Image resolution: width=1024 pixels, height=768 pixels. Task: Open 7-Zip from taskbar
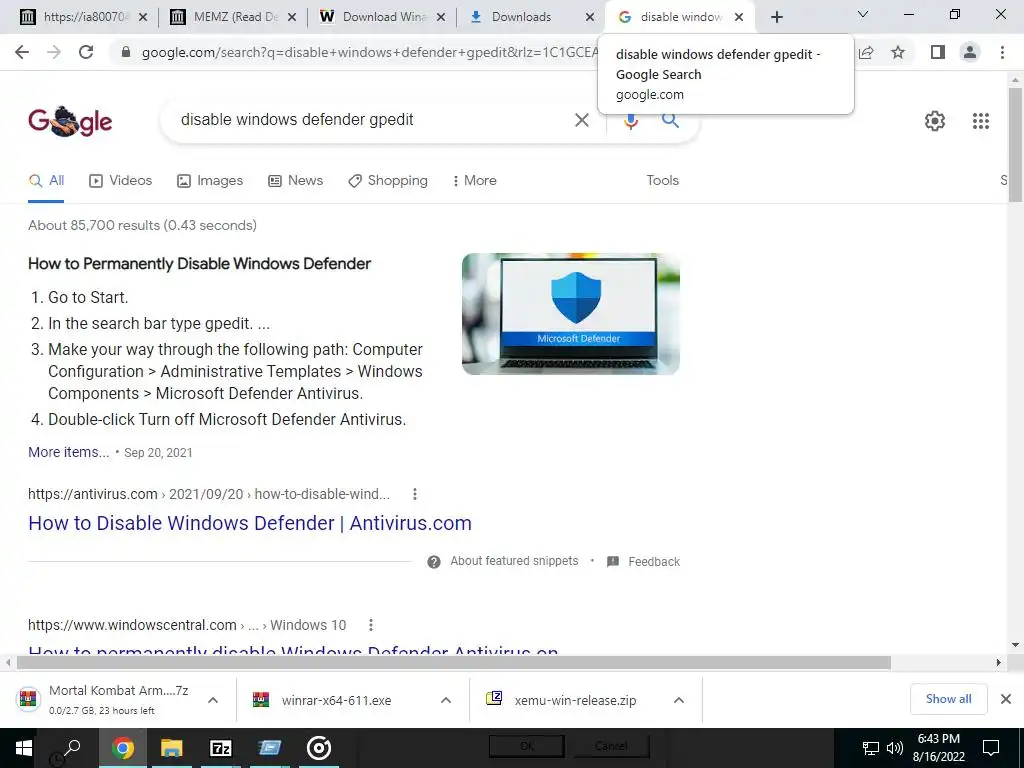221,748
